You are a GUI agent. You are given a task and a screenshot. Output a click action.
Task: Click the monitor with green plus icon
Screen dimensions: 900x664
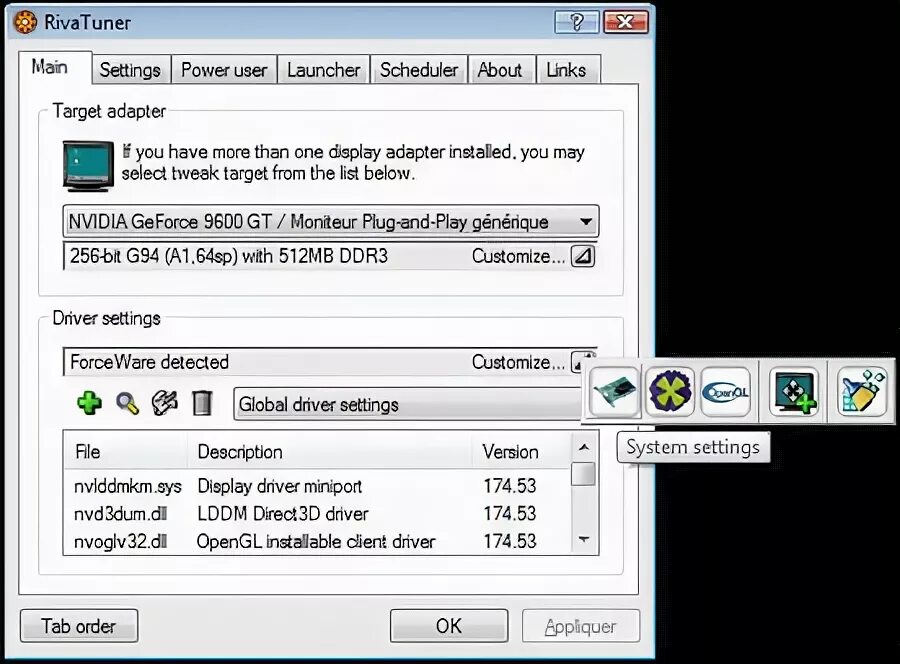coord(794,391)
